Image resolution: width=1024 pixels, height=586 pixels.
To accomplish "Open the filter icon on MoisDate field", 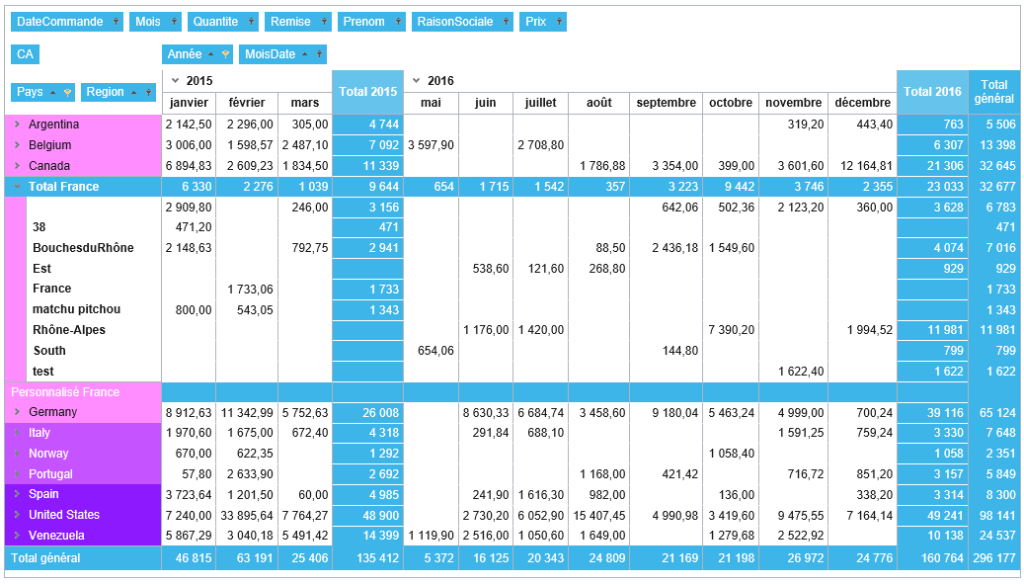I will 319,54.
